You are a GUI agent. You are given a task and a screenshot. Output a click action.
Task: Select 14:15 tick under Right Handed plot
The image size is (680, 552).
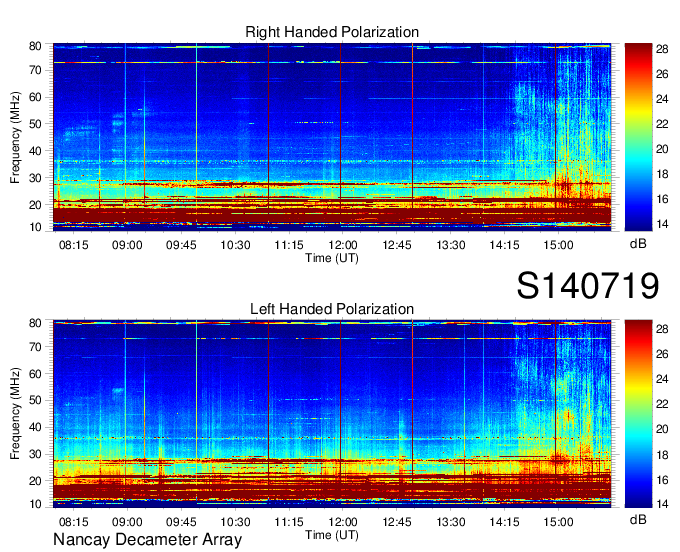click(x=504, y=245)
